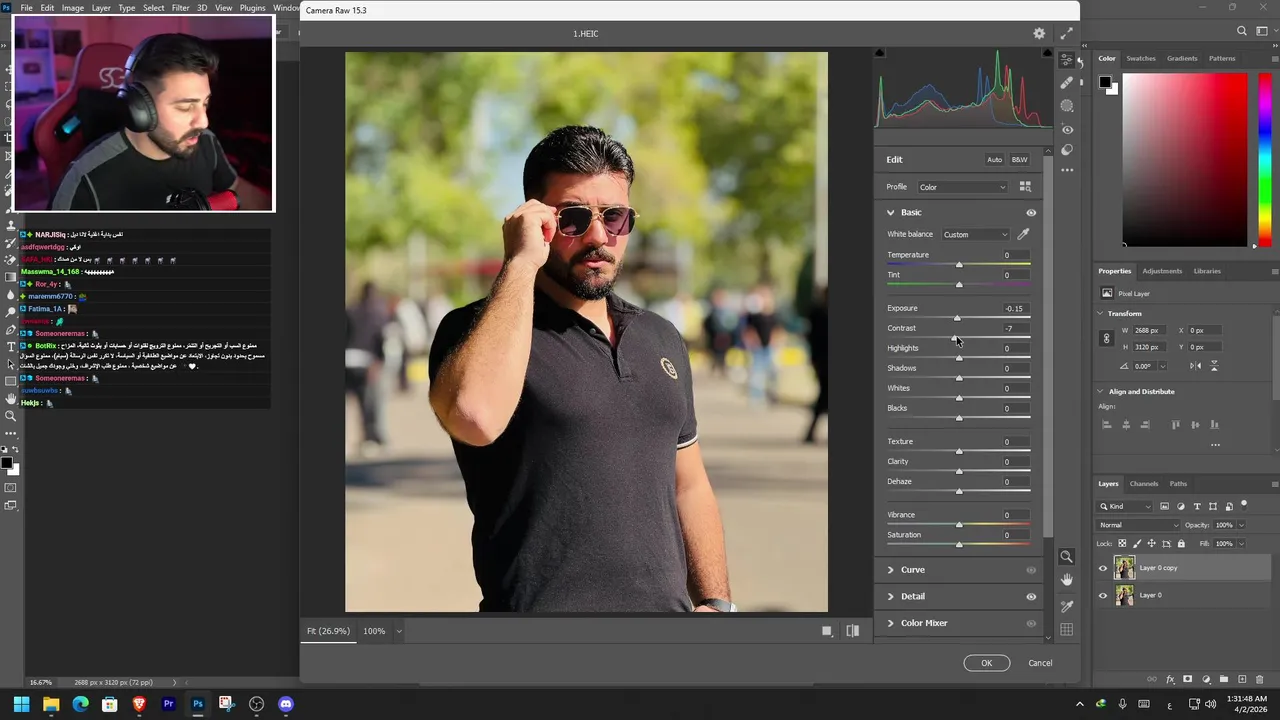This screenshot has width=1280, height=720.
Task: Switch to the Adjustments tab
Action: click(x=1162, y=271)
